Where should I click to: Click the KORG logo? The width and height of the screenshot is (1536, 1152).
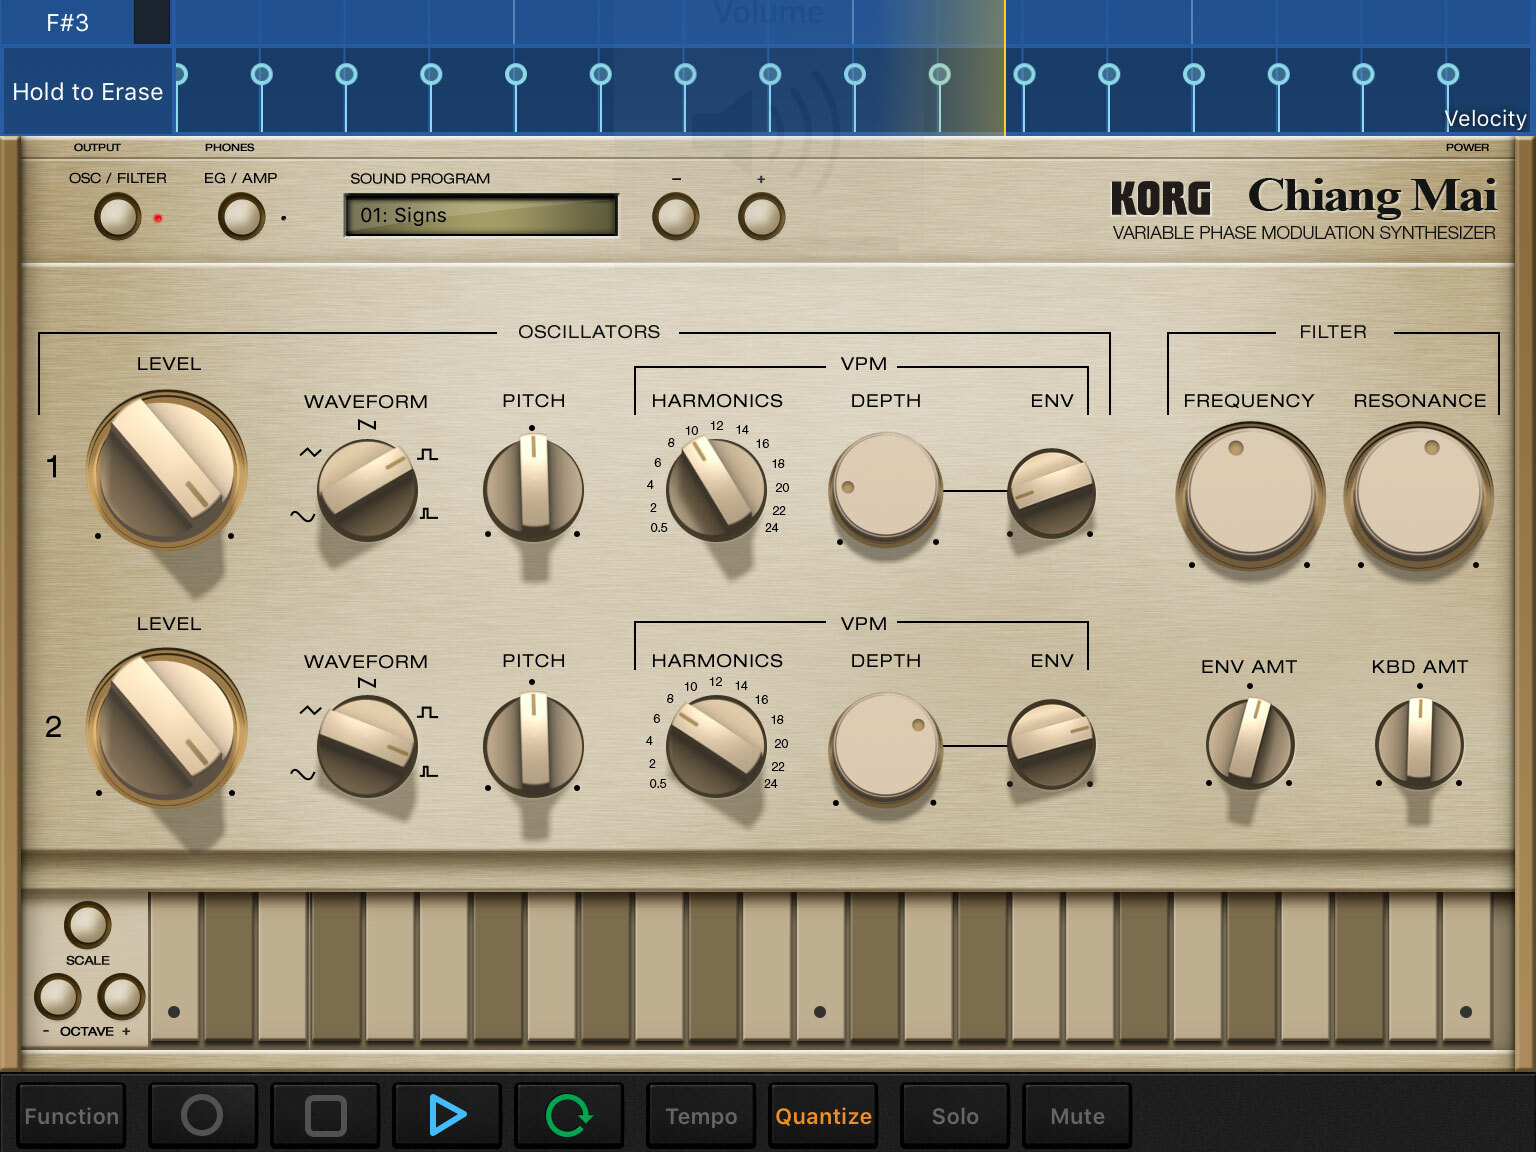1161,199
